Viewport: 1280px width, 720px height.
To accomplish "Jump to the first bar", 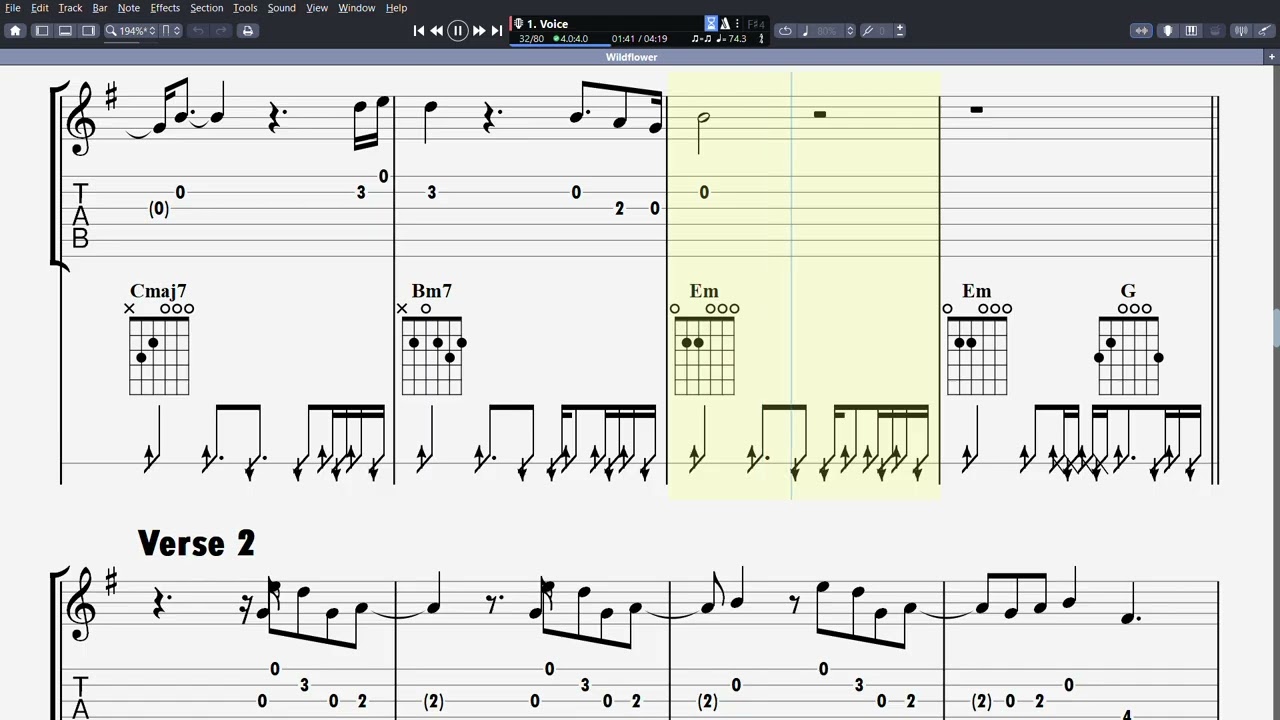I will (419, 31).
